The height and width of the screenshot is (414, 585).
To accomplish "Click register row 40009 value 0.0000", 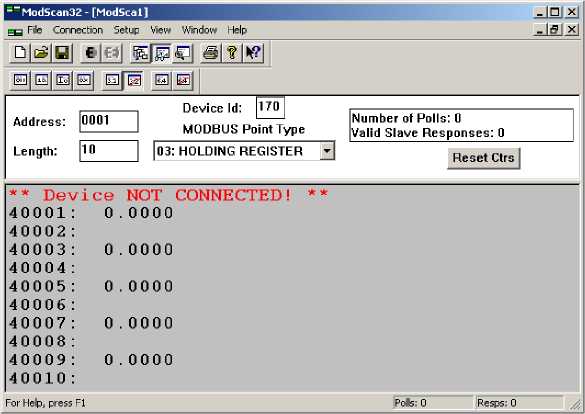I will pos(139,360).
